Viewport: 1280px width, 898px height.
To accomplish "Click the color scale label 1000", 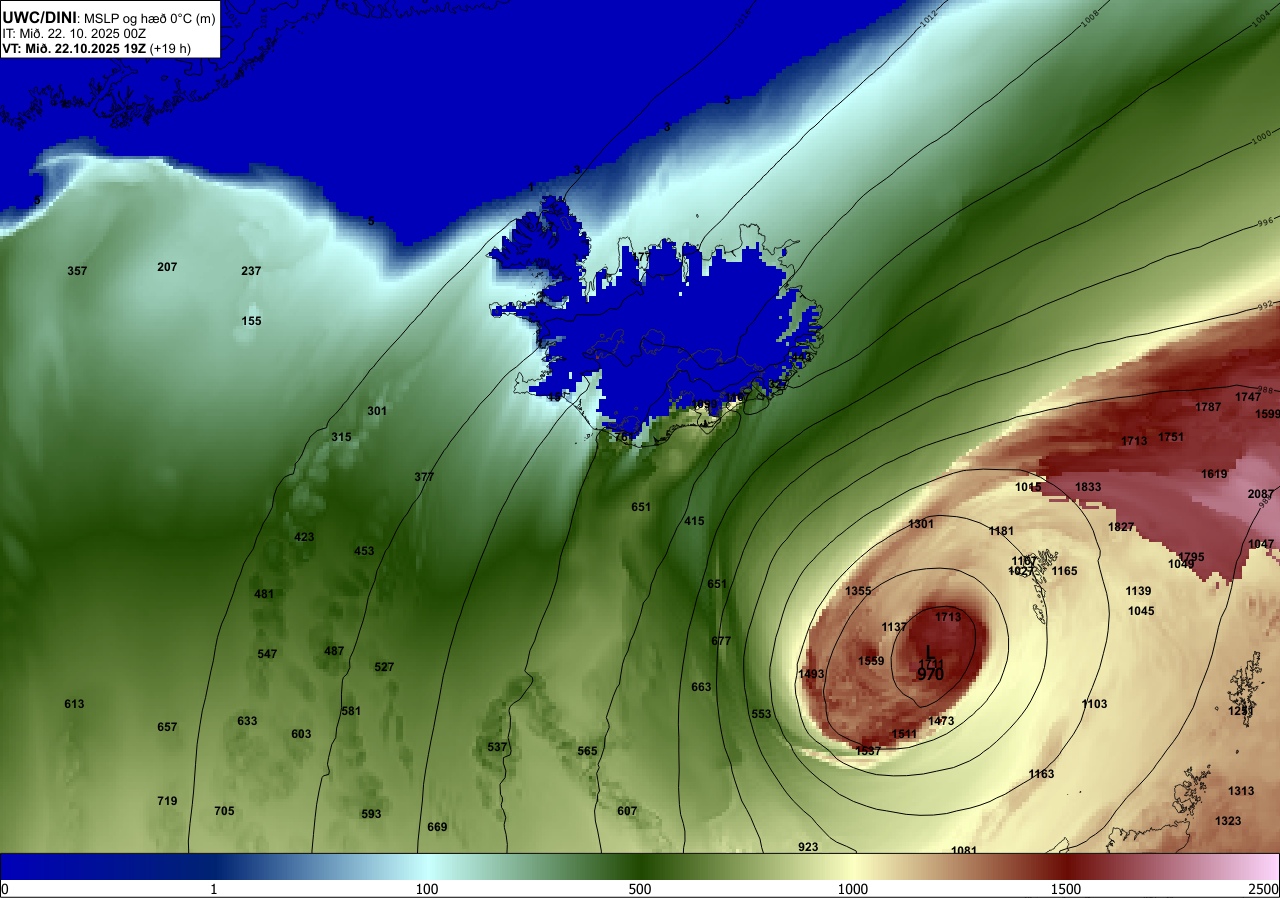I will coord(852,889).
